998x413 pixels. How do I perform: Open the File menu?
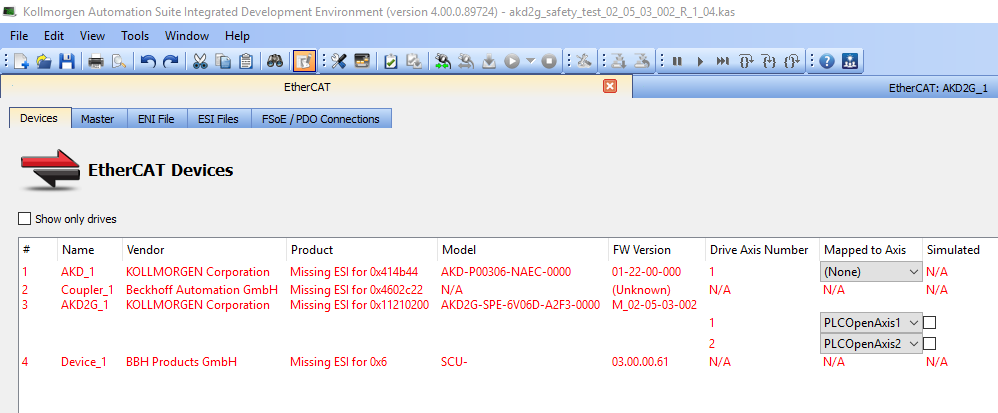point(19,36)
